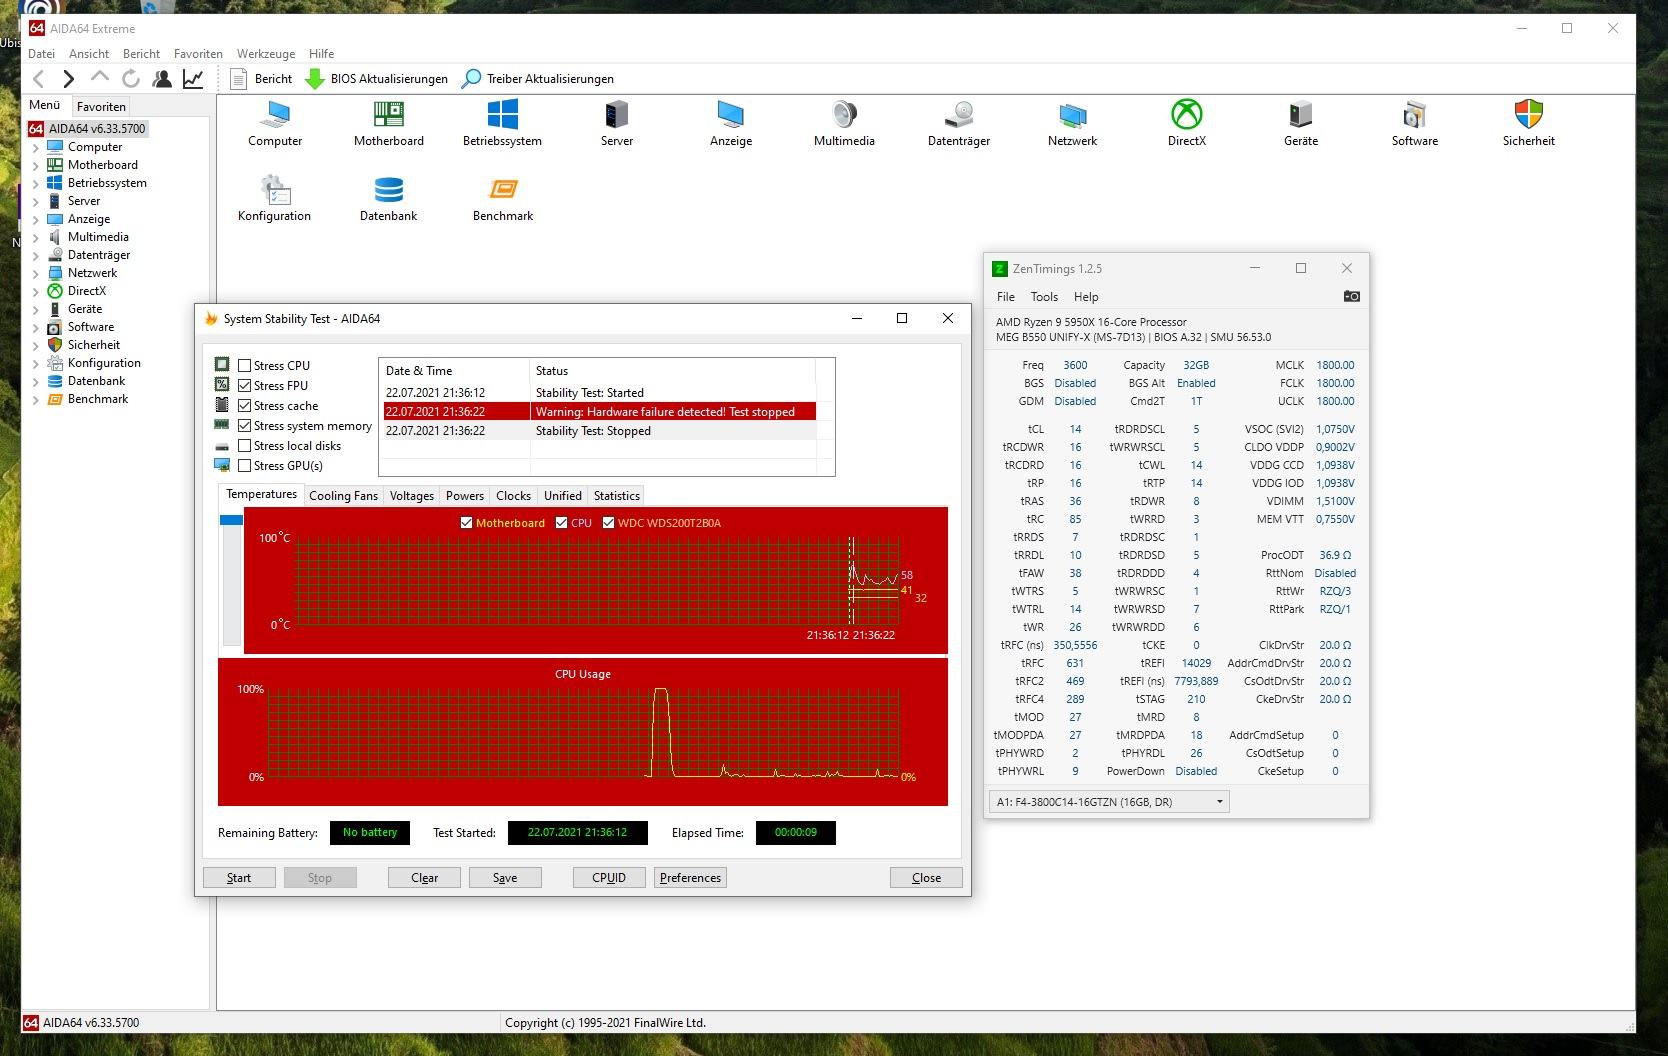Screen dimensions: 1668x1056
Task: Click the back navigation arrow in toolbar
Action: point(39,79)
